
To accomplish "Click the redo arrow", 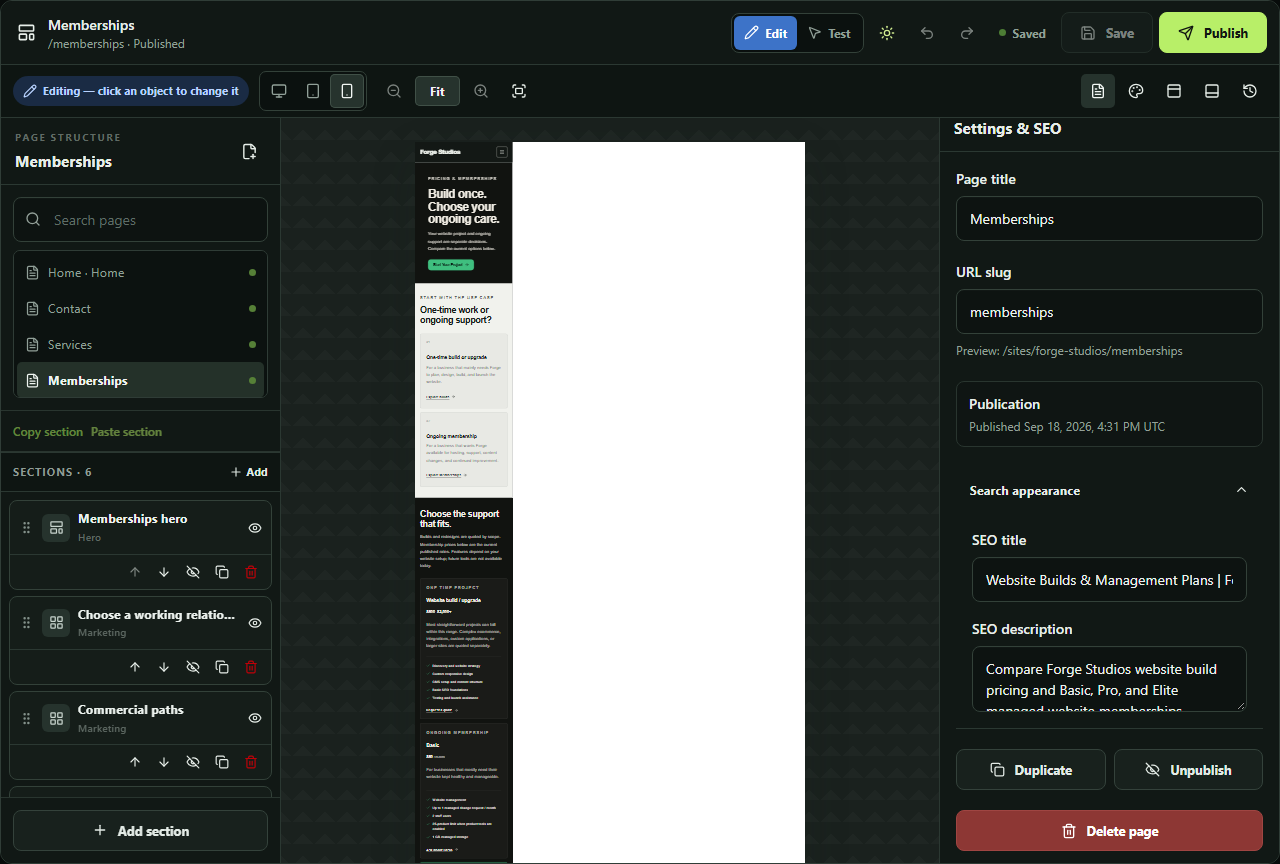I will 967,33.
